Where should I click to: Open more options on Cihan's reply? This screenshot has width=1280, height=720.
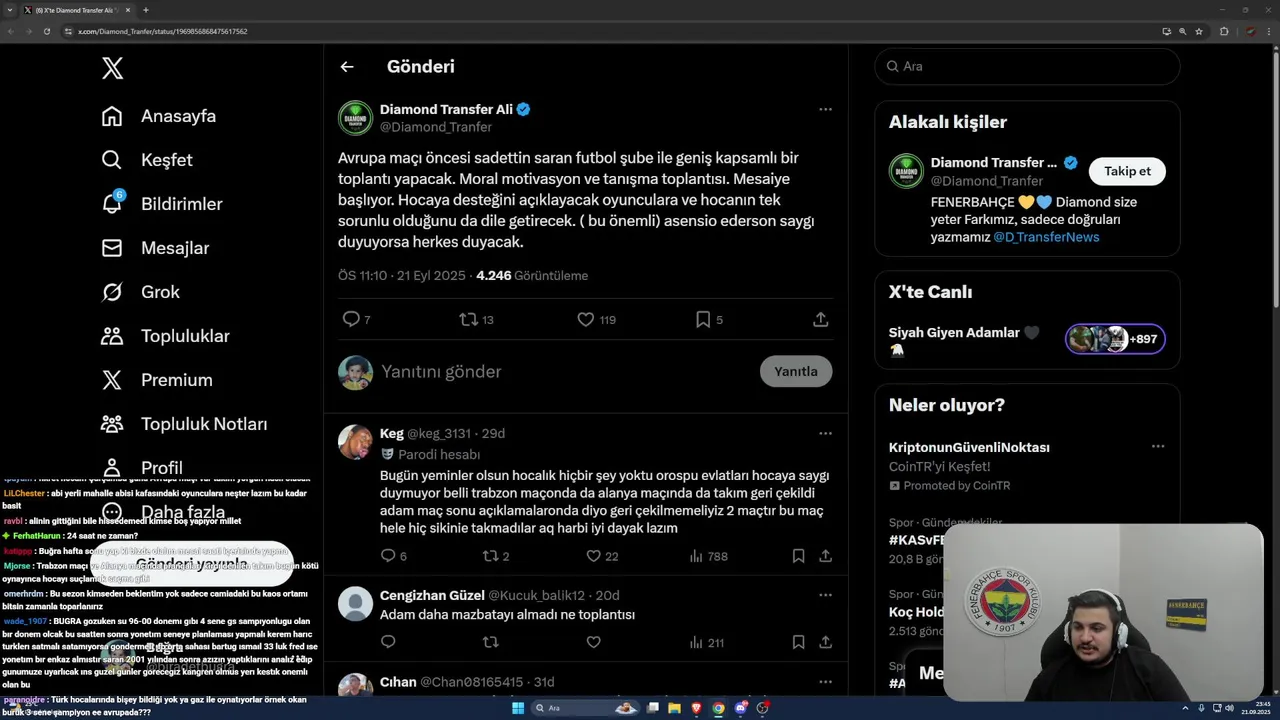[x=825, y=682]
